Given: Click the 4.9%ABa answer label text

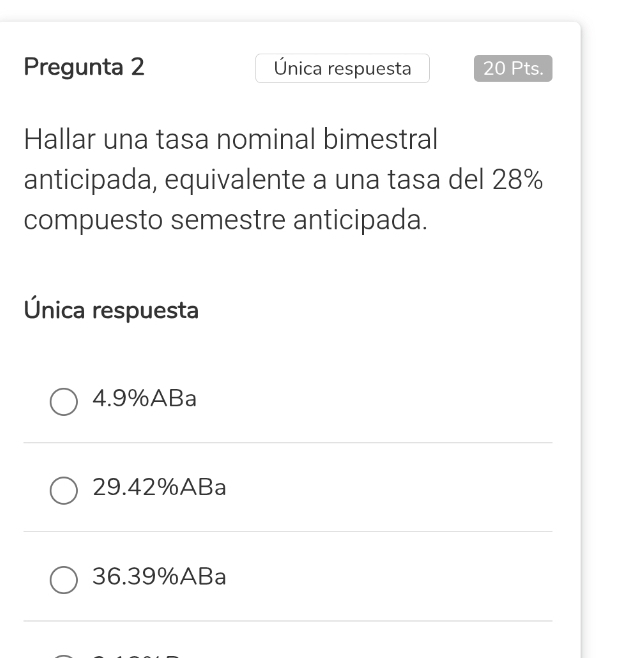Looking at the screenshot, I should (144, 400).
